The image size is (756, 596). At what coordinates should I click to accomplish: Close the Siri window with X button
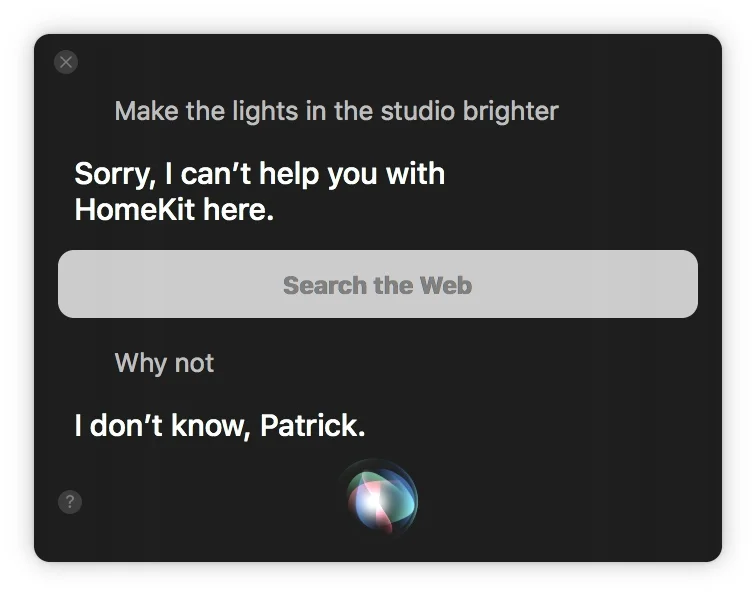tap(66, 62)
